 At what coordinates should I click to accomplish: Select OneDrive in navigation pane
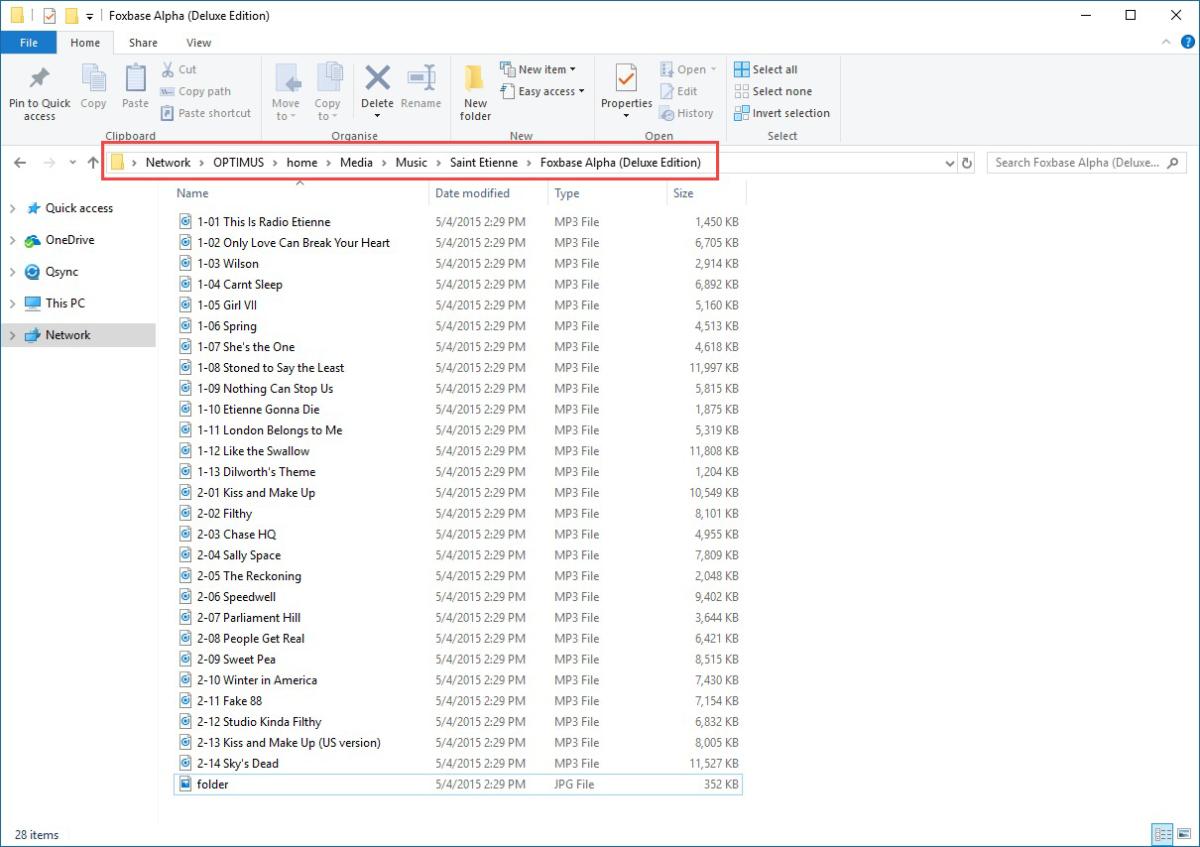coord(69,240)
